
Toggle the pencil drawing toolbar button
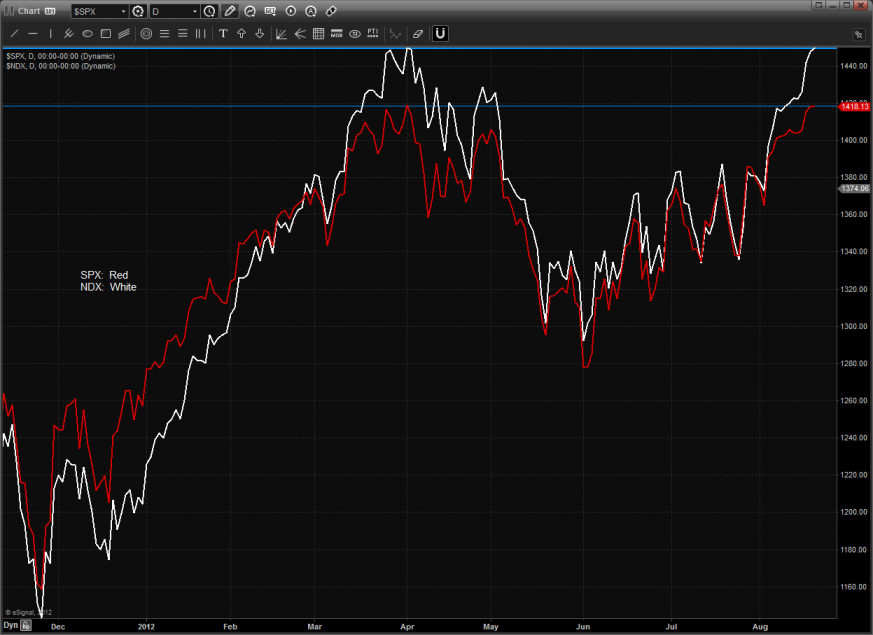click(229, 11)
